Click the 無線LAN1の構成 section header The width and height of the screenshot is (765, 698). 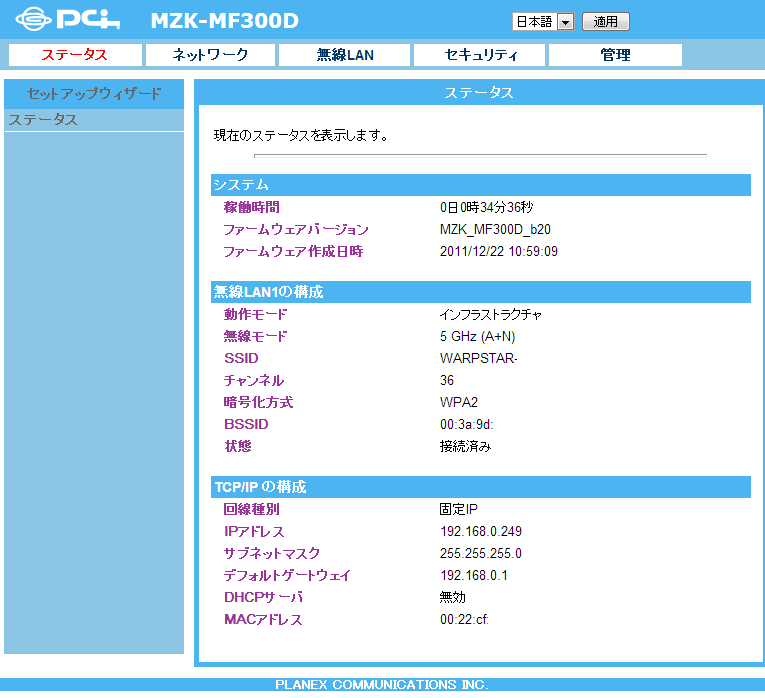481,292
